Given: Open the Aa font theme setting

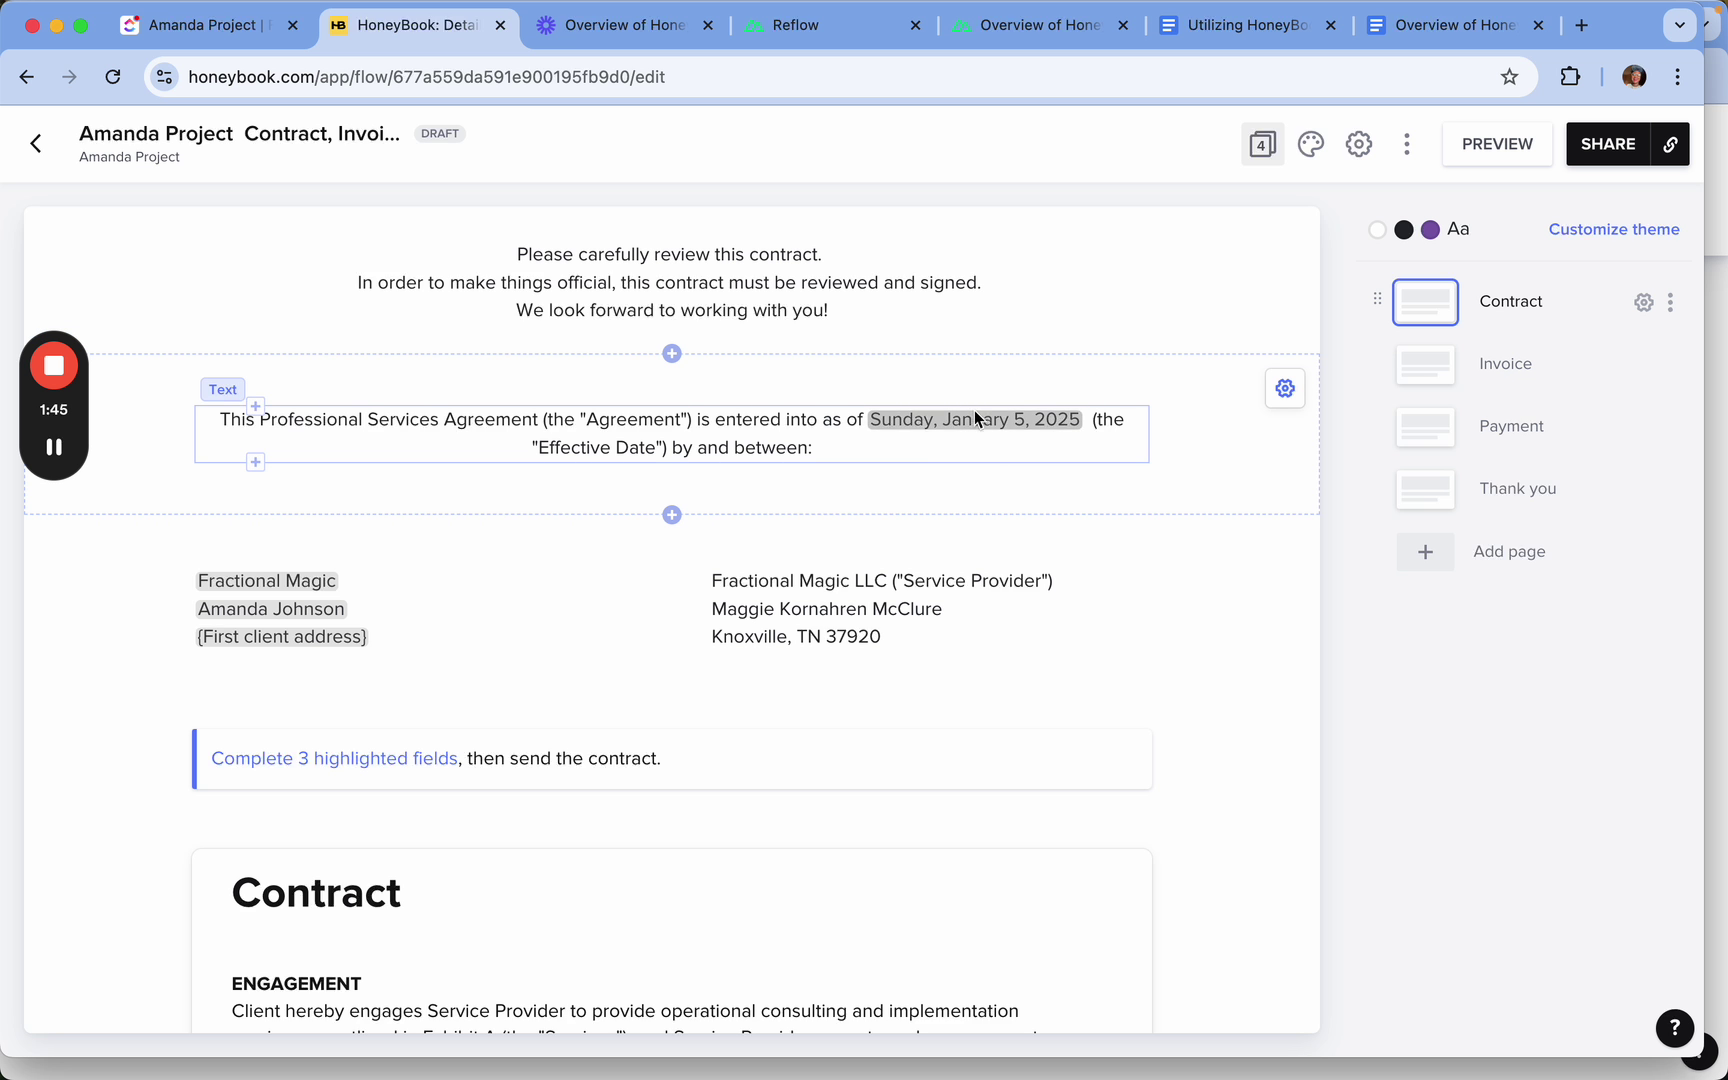Looking at the screenshot, I should [1458, 229].
